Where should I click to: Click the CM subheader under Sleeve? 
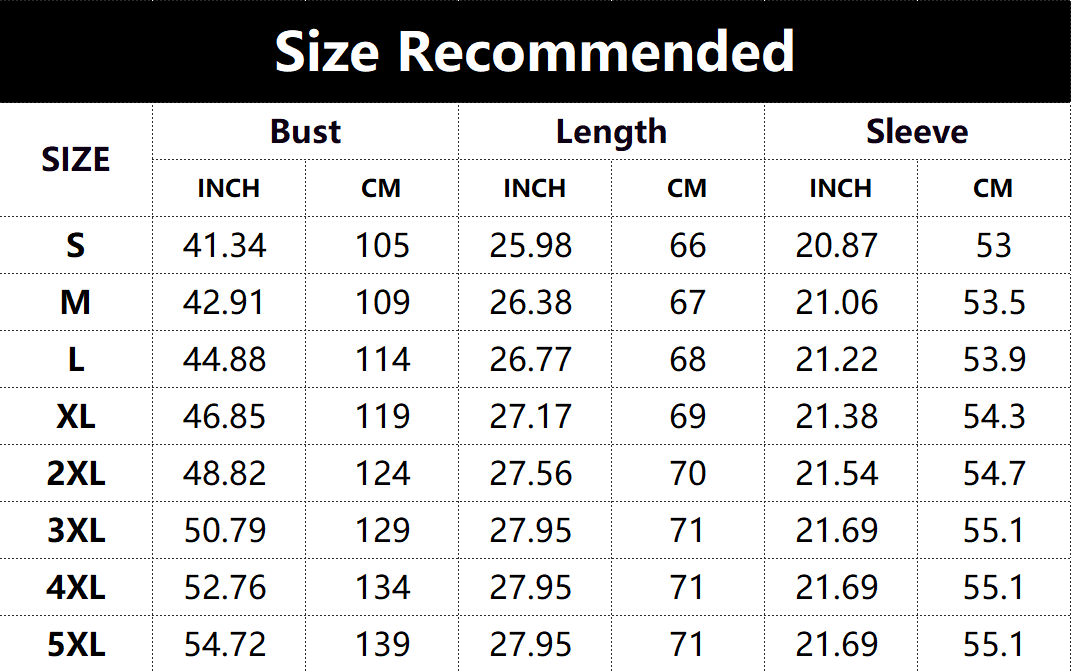pyautogui.click(x=993, y=188)
